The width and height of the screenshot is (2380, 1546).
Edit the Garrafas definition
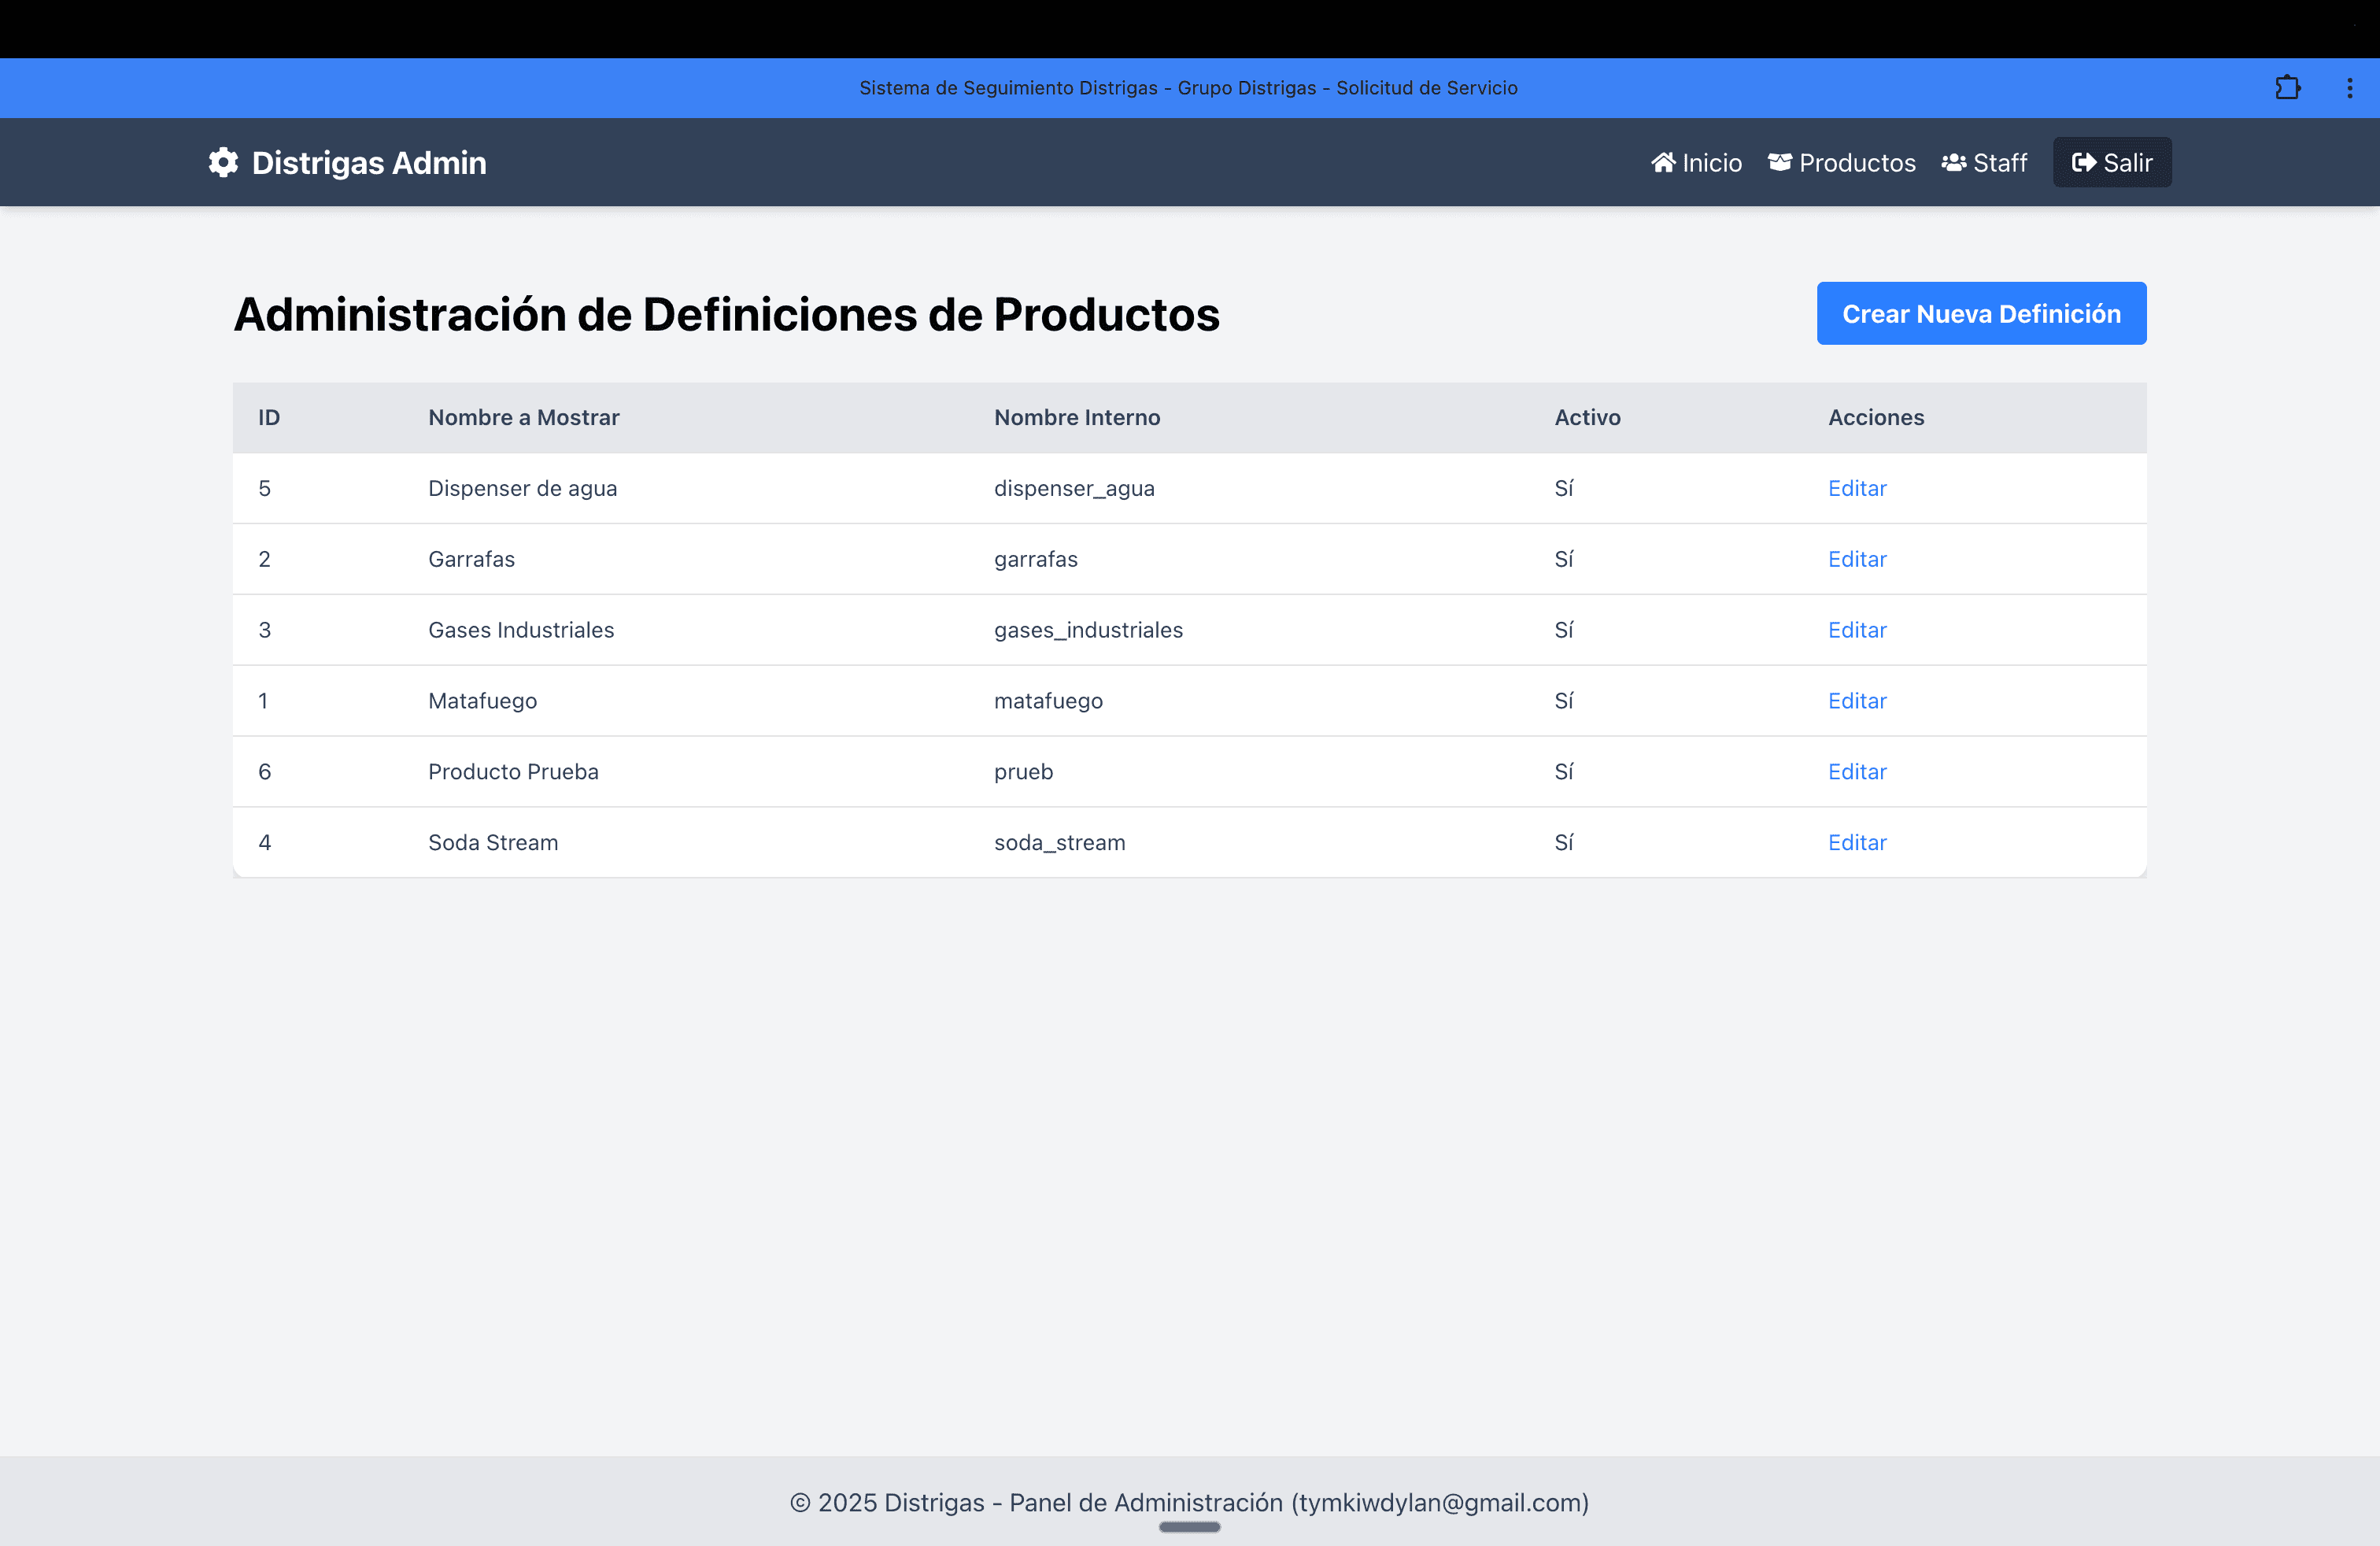click(x=1857, y=559)
